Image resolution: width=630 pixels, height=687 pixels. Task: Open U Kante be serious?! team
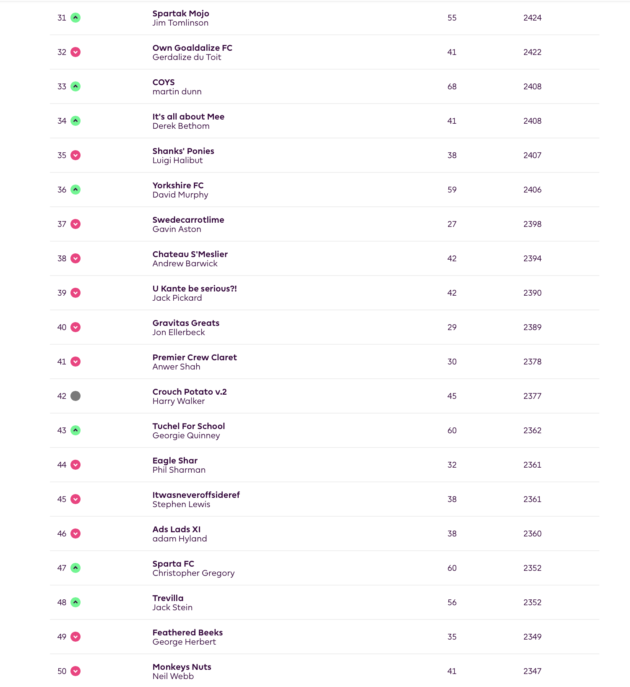tap(195, 288)
